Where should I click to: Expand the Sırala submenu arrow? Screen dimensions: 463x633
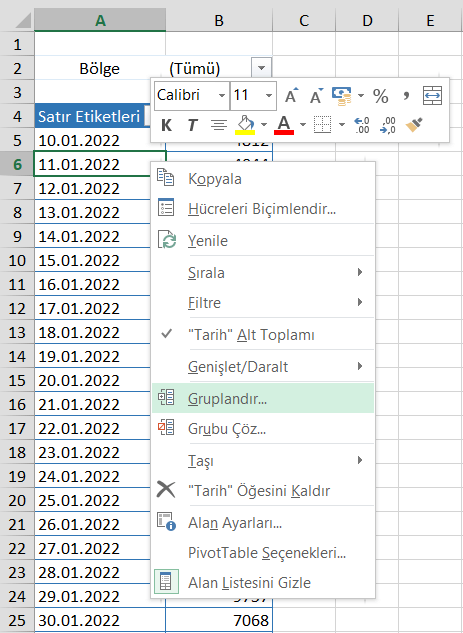360,272
